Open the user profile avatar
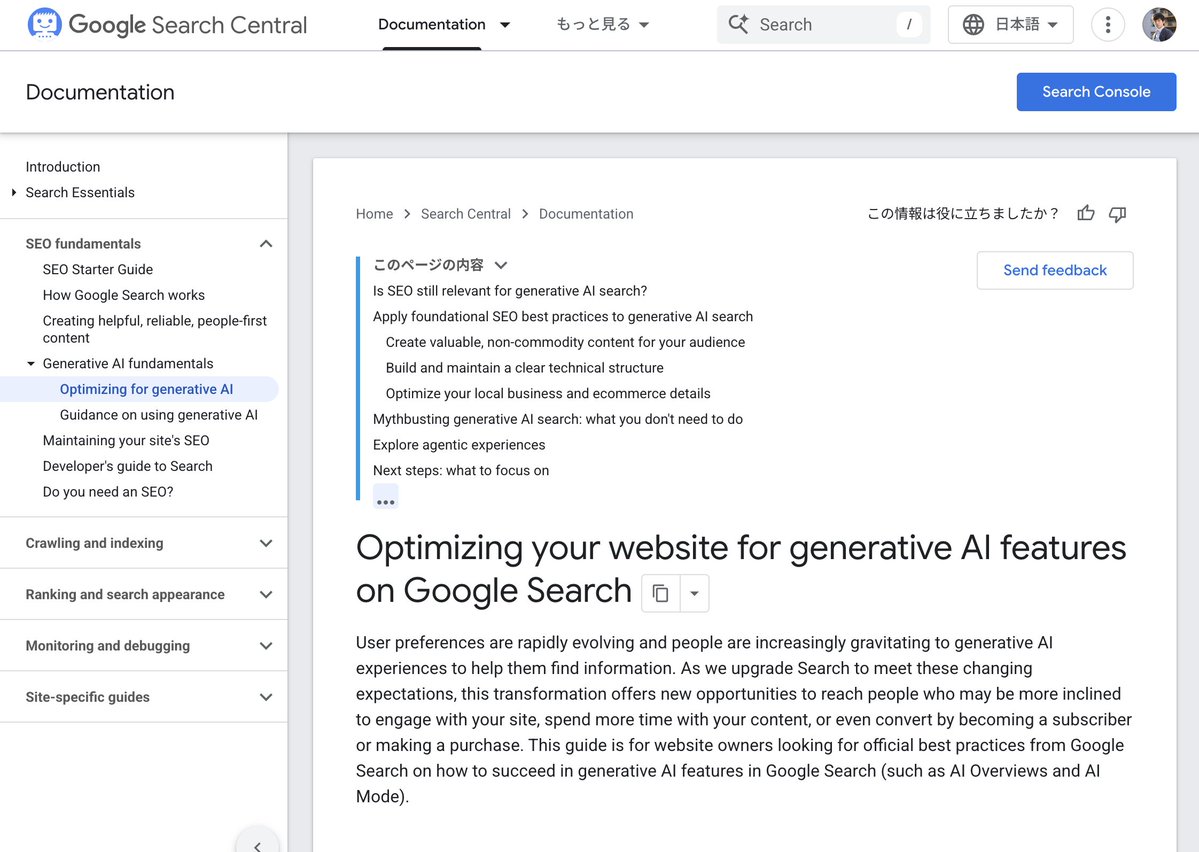The image size is (1199, 852). click(x=1158, y=24)
